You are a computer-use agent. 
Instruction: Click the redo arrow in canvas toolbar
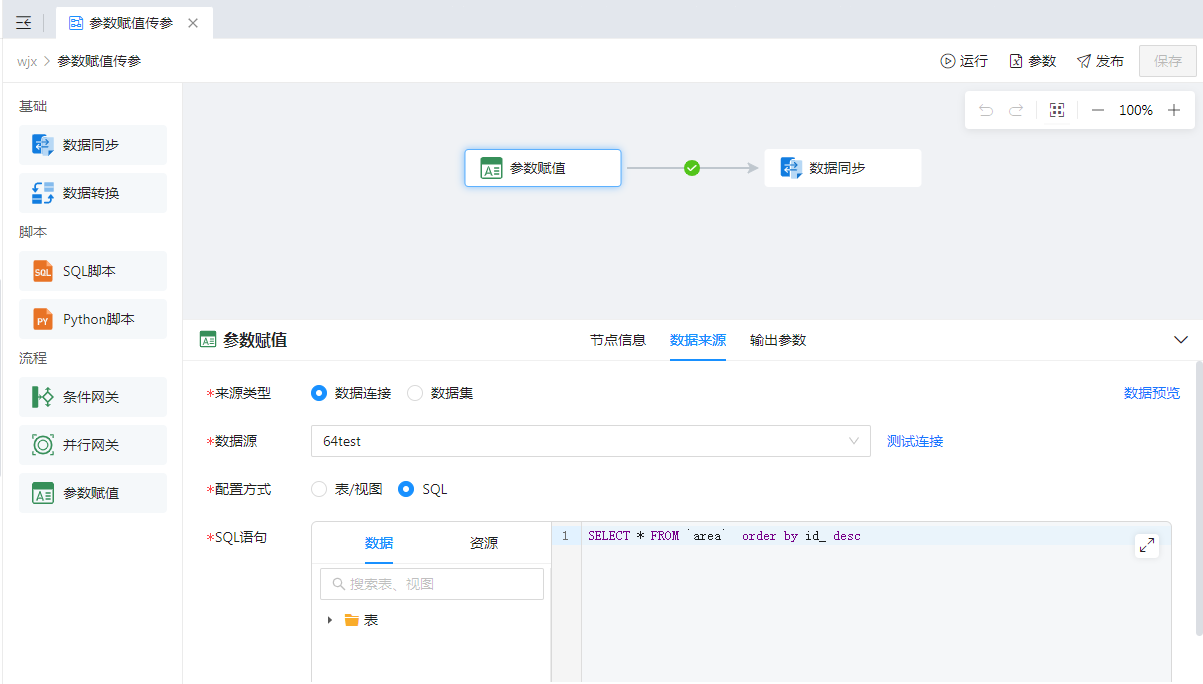coord(1016,110)
